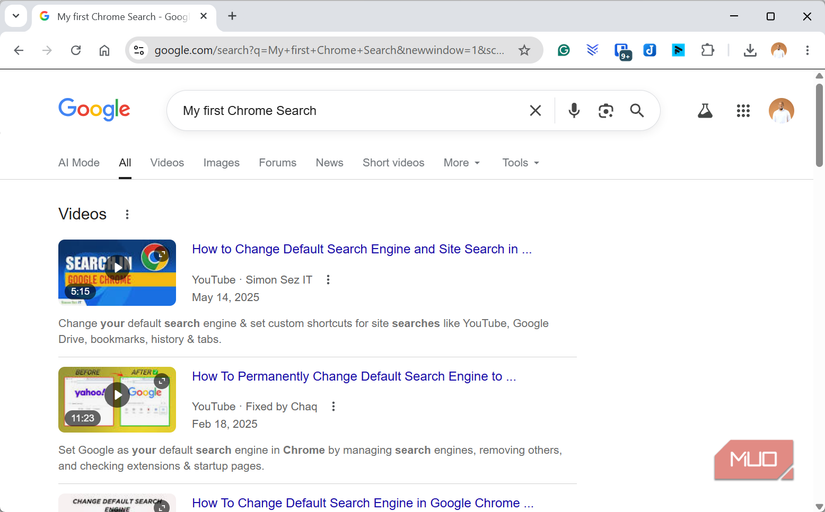The height and width of the screenshot is (512, 825).
Task: Expand the Tools dropdown
Action: pos(520,163)
